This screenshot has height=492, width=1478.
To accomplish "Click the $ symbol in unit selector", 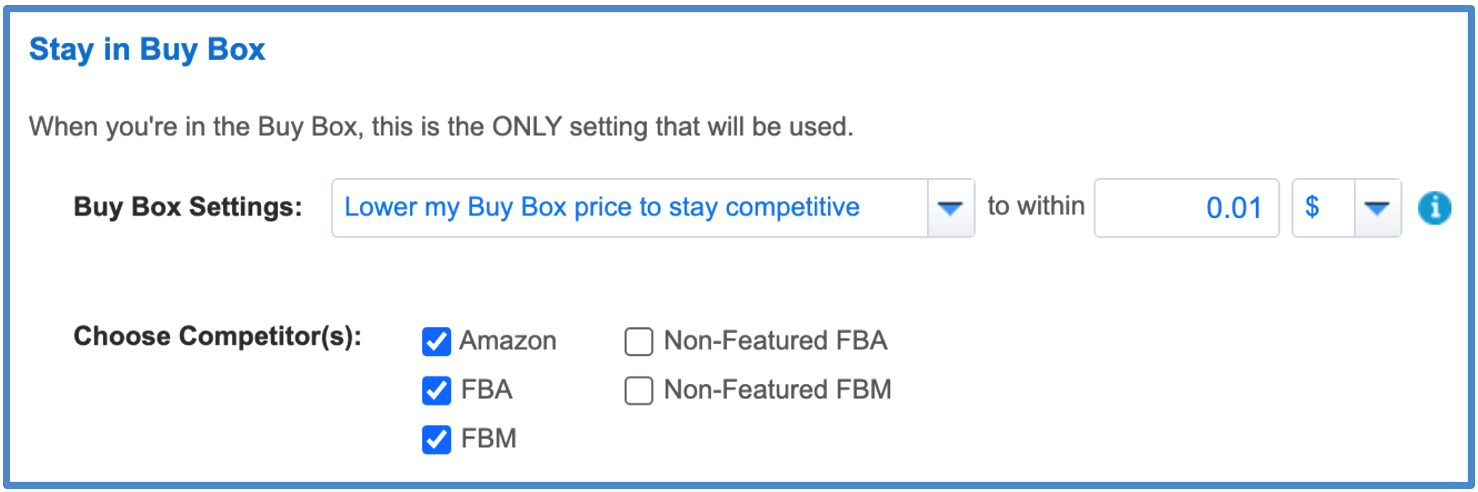I will click(1312, 207).
